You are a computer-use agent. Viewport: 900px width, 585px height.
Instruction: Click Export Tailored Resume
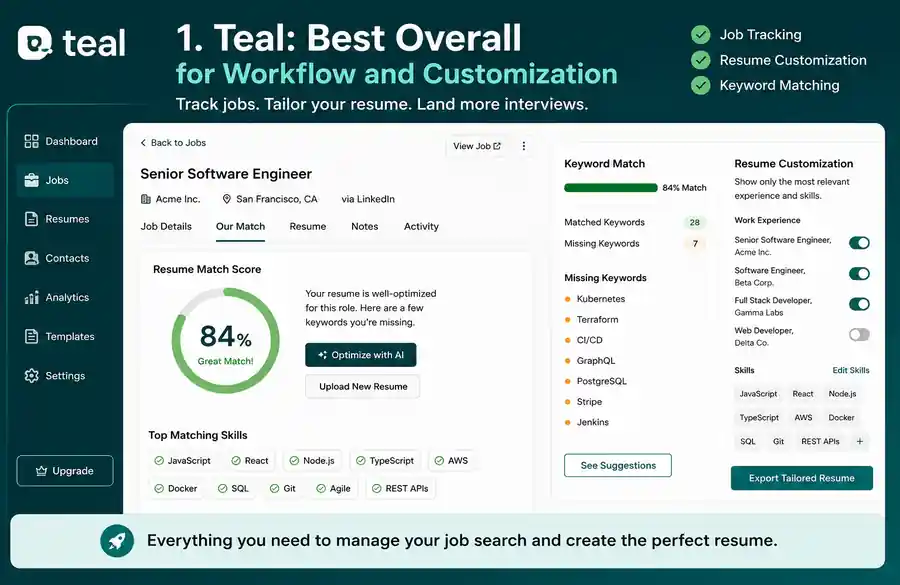[x=801, y=478]
